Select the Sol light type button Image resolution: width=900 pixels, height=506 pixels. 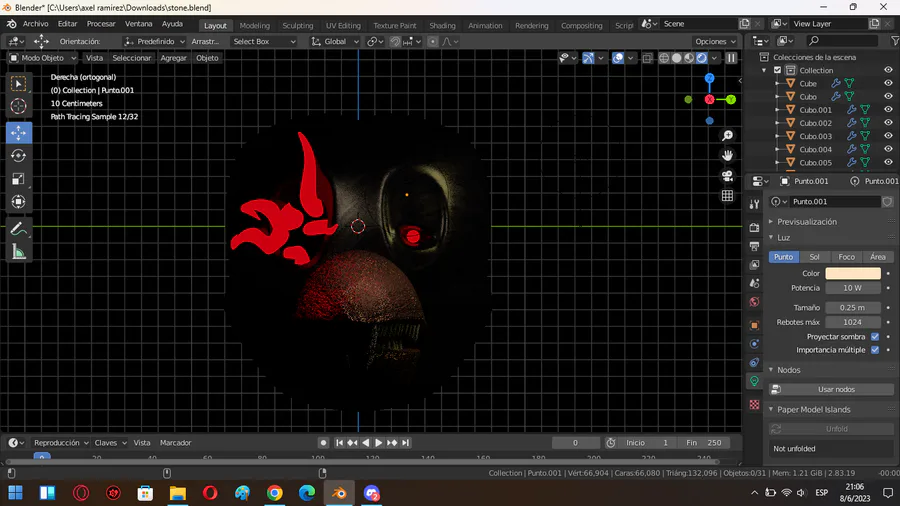814,257
